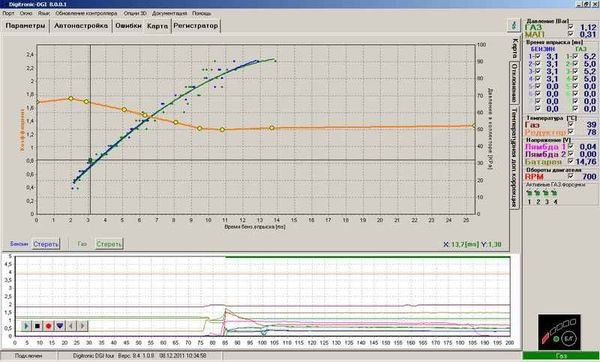Click active gas injector icon 3
This screenshot has height=362, width=600.
coord(546,194)
